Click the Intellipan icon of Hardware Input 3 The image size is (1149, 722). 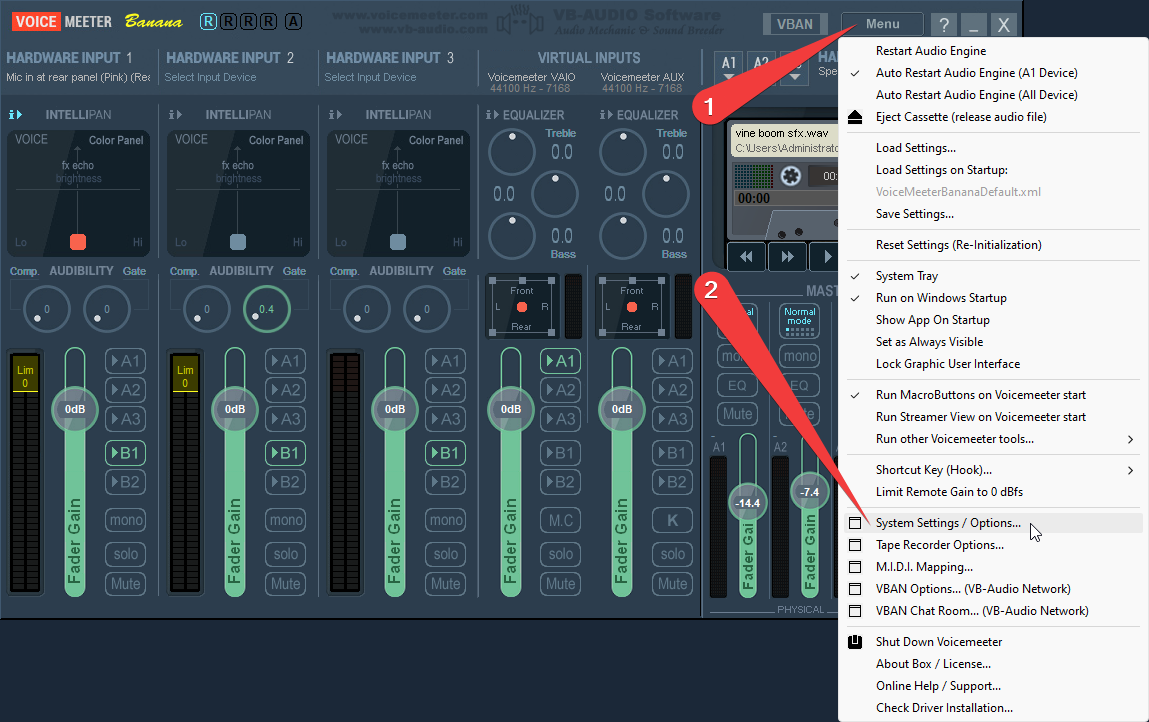[x=335, y=114]
